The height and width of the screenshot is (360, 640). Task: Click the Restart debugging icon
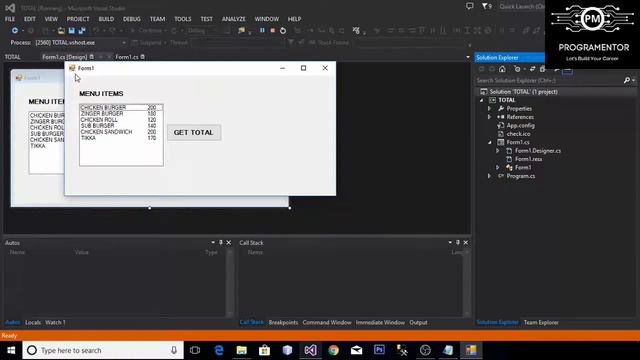tap(283, 31)
